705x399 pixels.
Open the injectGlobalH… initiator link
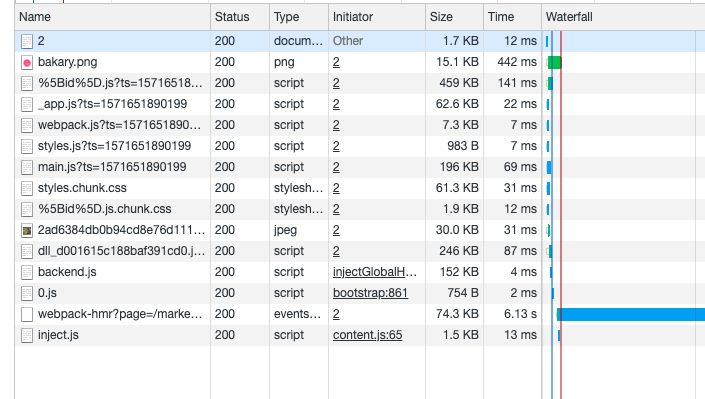point(375,272)
